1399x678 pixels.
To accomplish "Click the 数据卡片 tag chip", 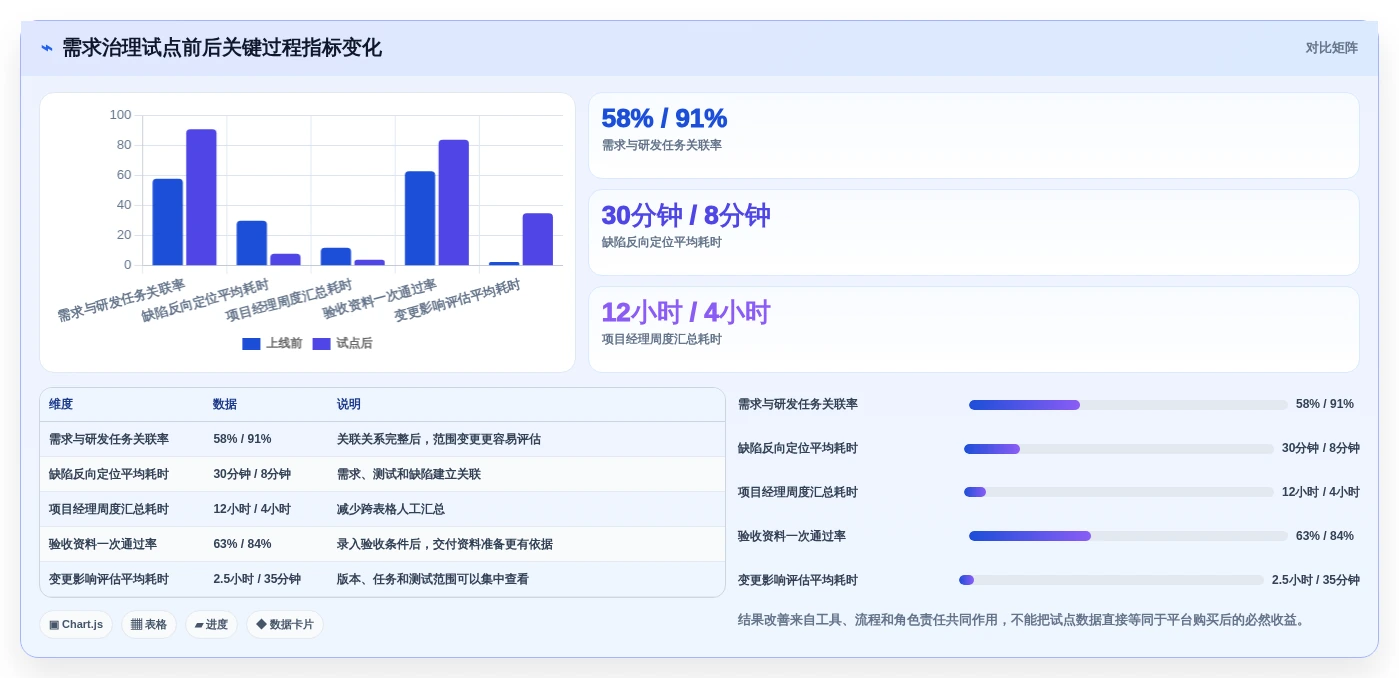I will 285,625.
